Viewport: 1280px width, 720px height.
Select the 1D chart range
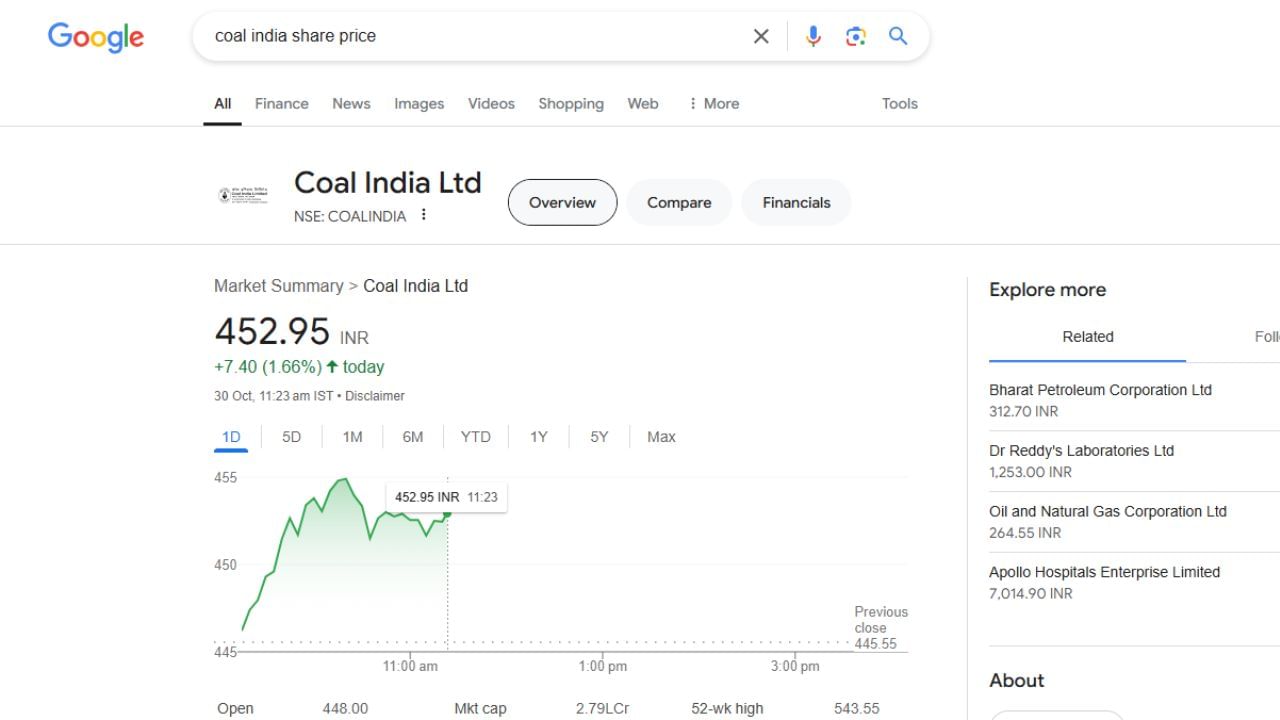(231, 437)
